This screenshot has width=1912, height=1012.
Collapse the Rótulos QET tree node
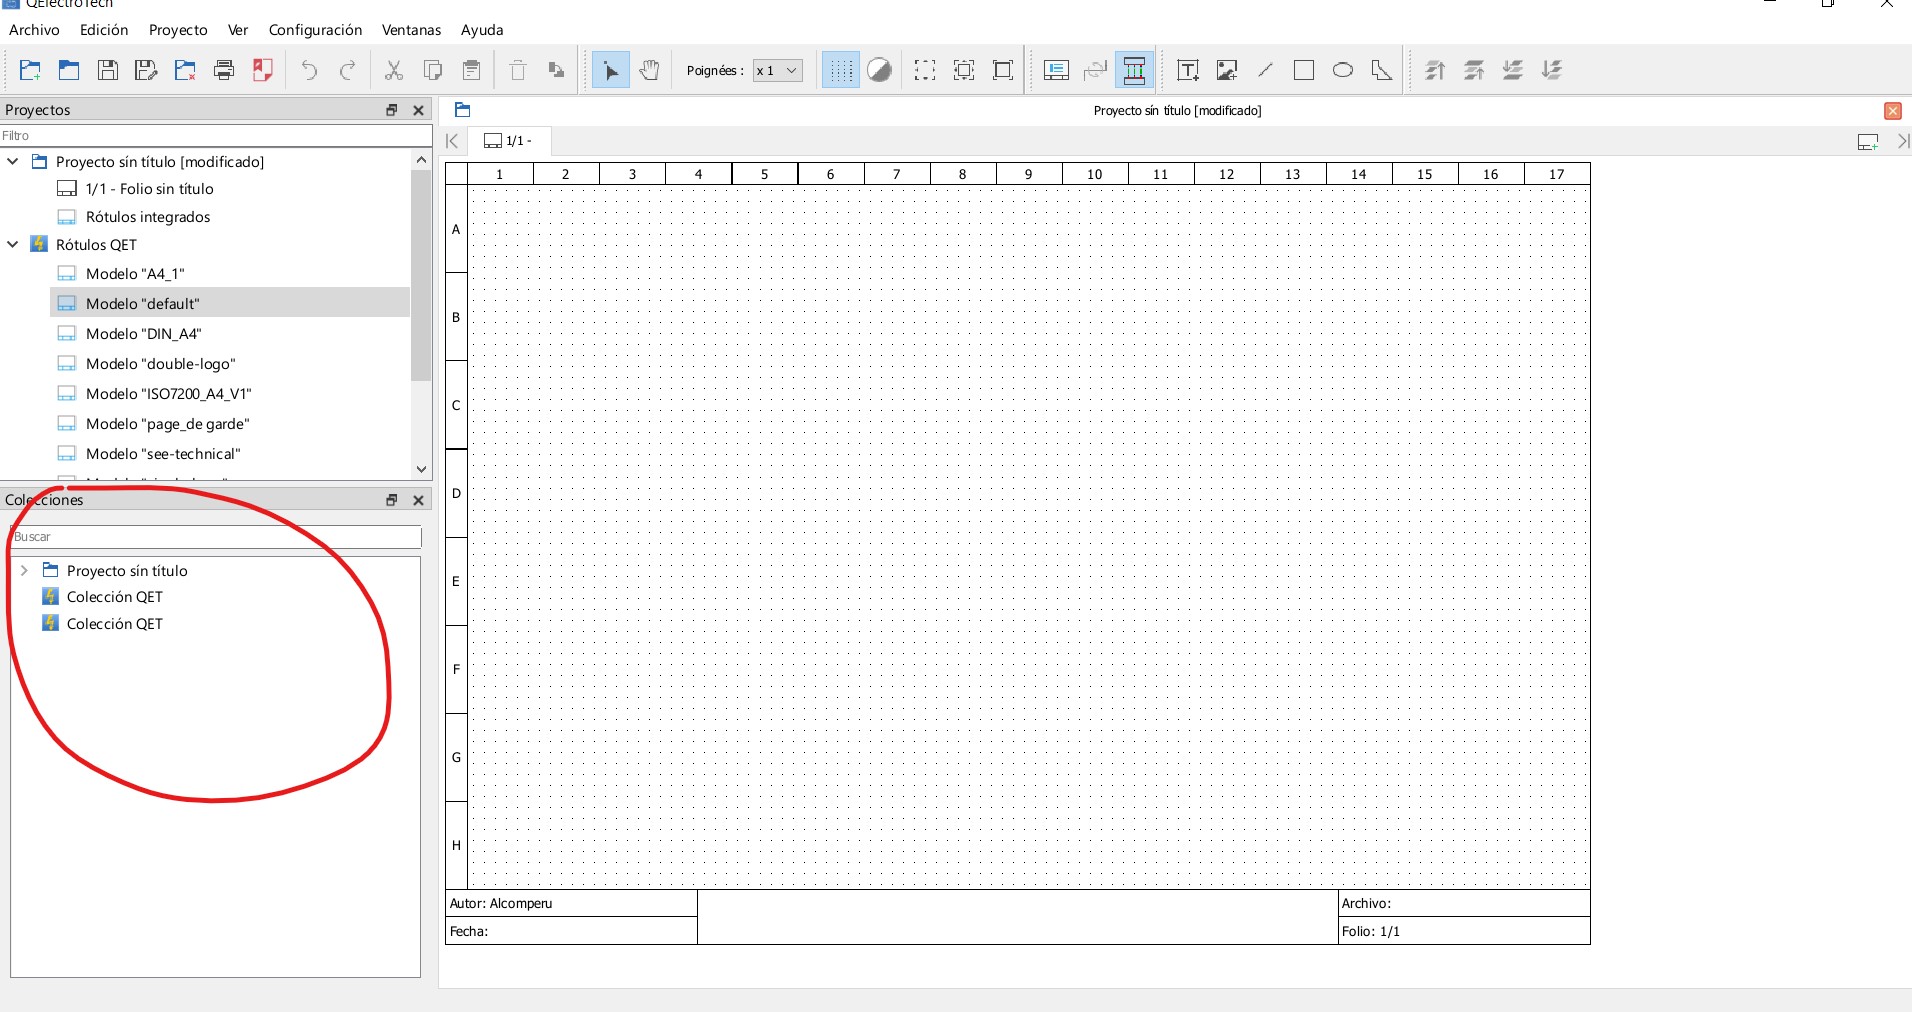click(13, 244)
